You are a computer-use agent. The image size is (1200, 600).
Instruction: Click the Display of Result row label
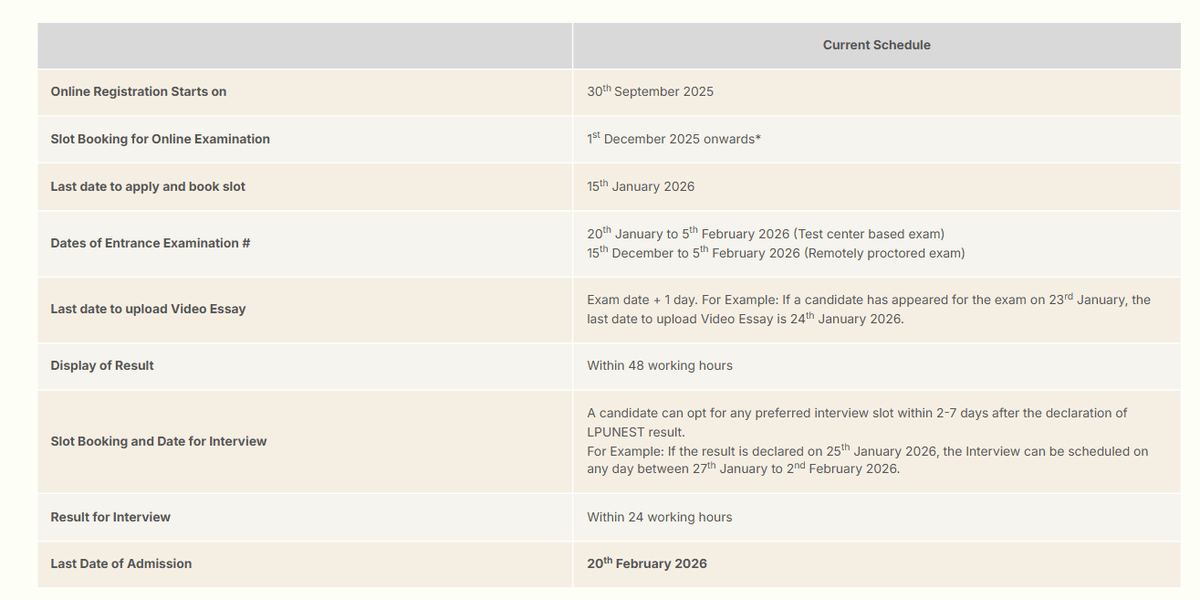pyautogui.click(x=102, y=366)
